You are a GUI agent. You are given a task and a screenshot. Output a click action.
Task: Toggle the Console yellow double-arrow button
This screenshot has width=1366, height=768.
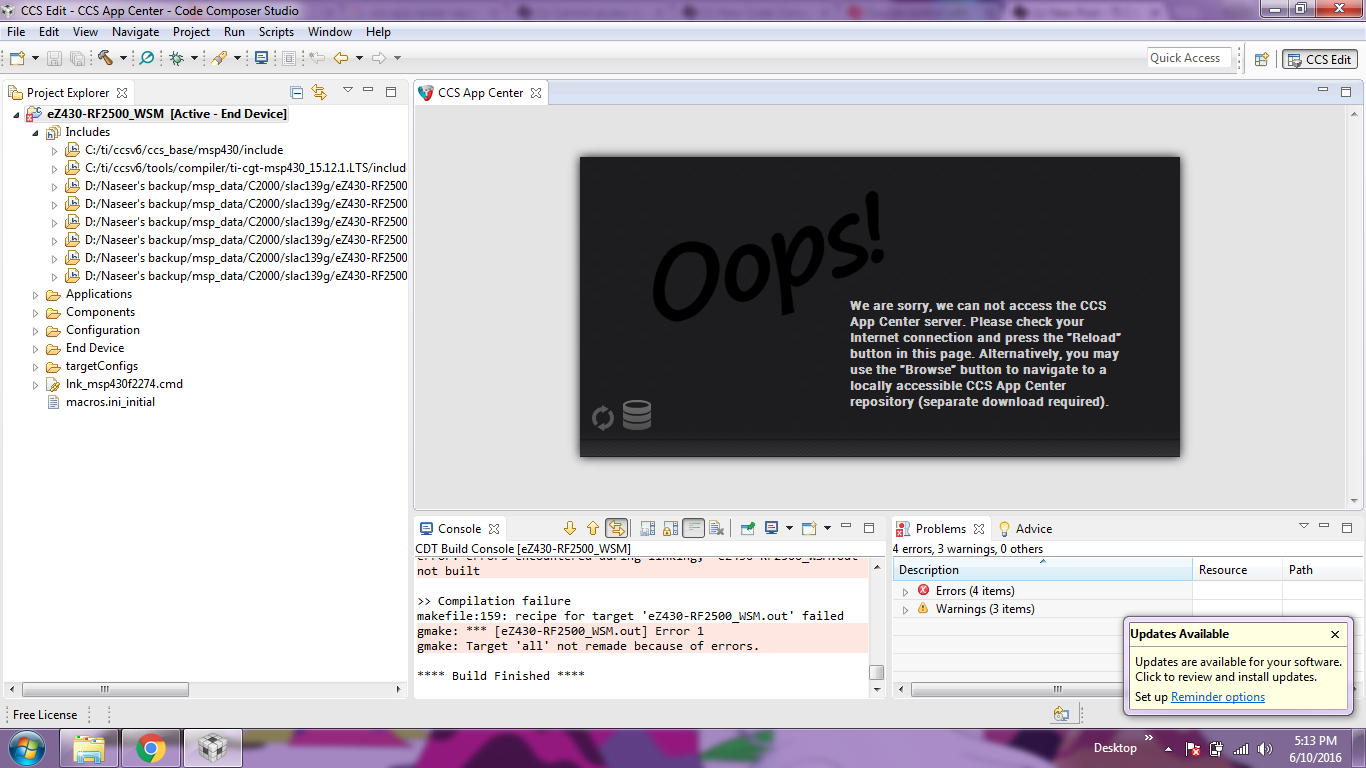click(616, 528)
